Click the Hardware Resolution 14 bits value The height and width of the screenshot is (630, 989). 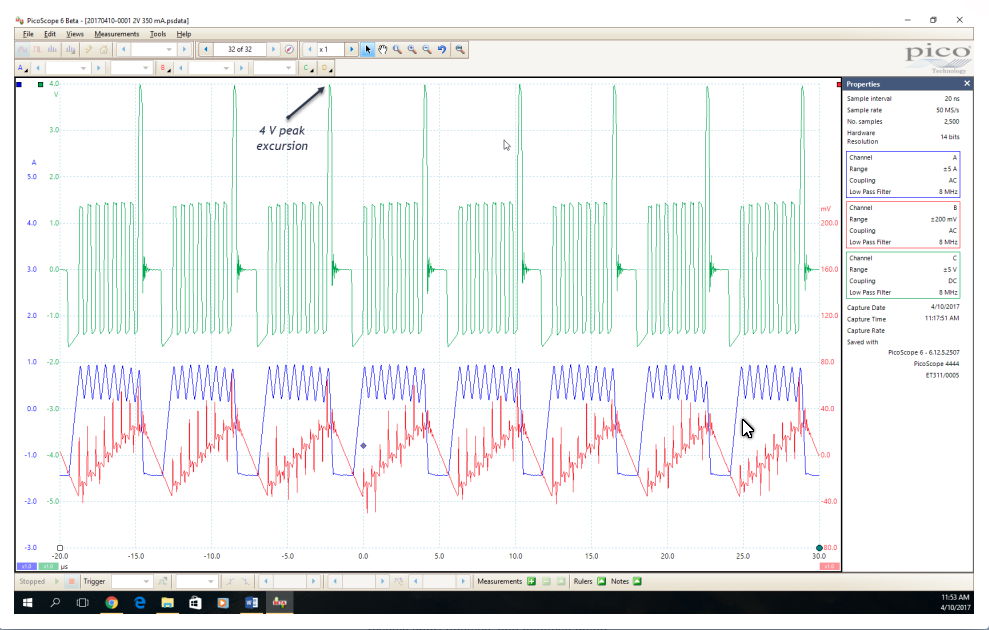(949, 137)
